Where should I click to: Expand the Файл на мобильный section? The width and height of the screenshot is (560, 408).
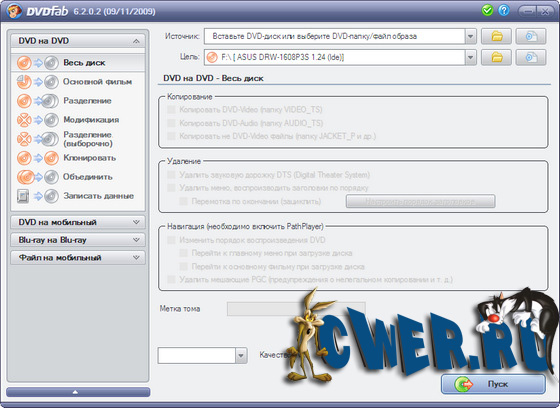pos(78,258)
